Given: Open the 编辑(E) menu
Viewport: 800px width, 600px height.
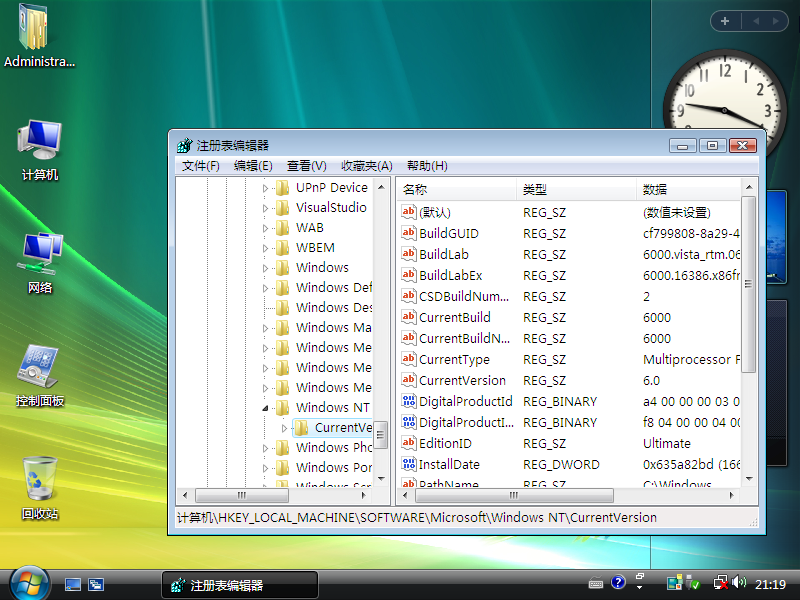Looking at the screenshot, I should pyautogui.click(x=253, y=166).
